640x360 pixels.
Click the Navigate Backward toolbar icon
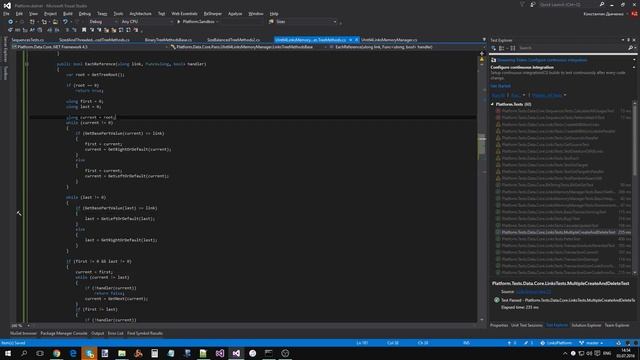(x=11, y=22)
